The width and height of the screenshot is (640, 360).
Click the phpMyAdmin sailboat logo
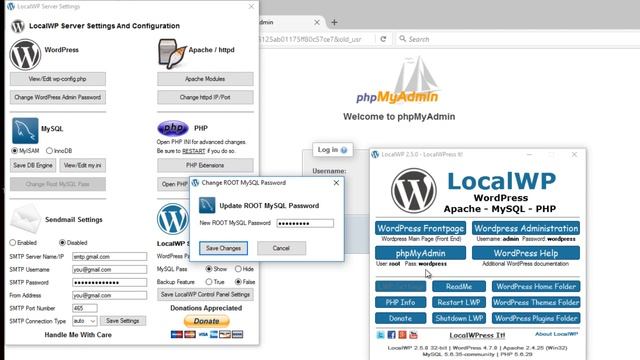coord(398,80)
